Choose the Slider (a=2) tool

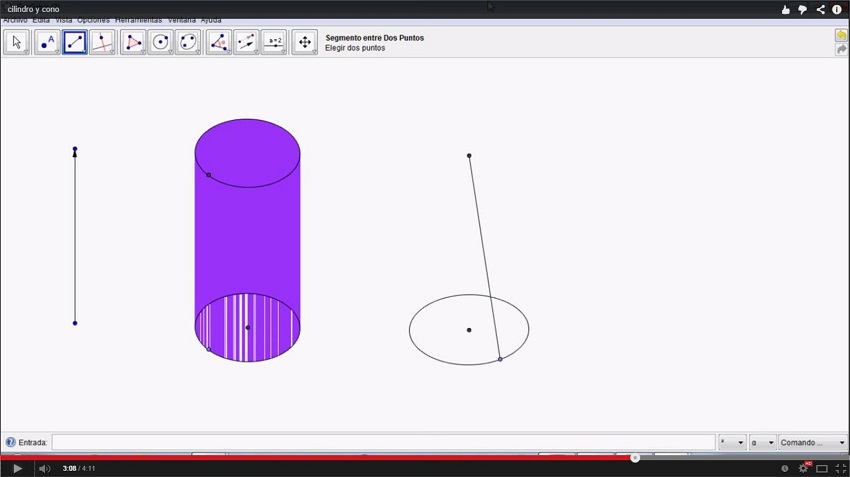[274, 42]
